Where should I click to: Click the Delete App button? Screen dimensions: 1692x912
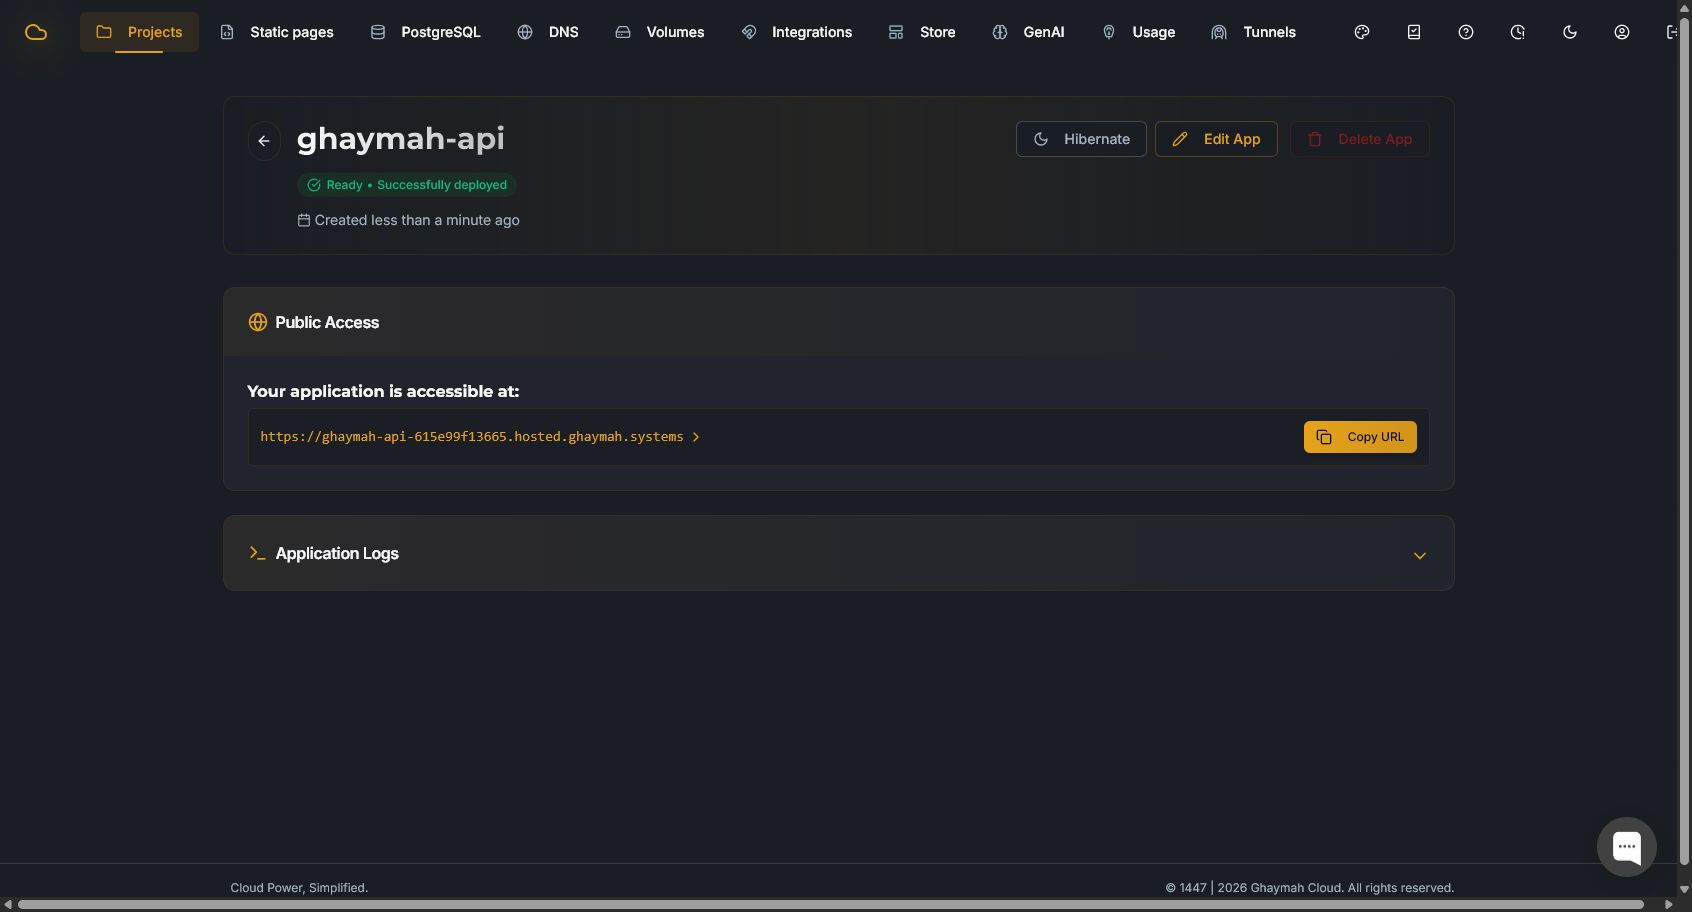[1360, 139]
